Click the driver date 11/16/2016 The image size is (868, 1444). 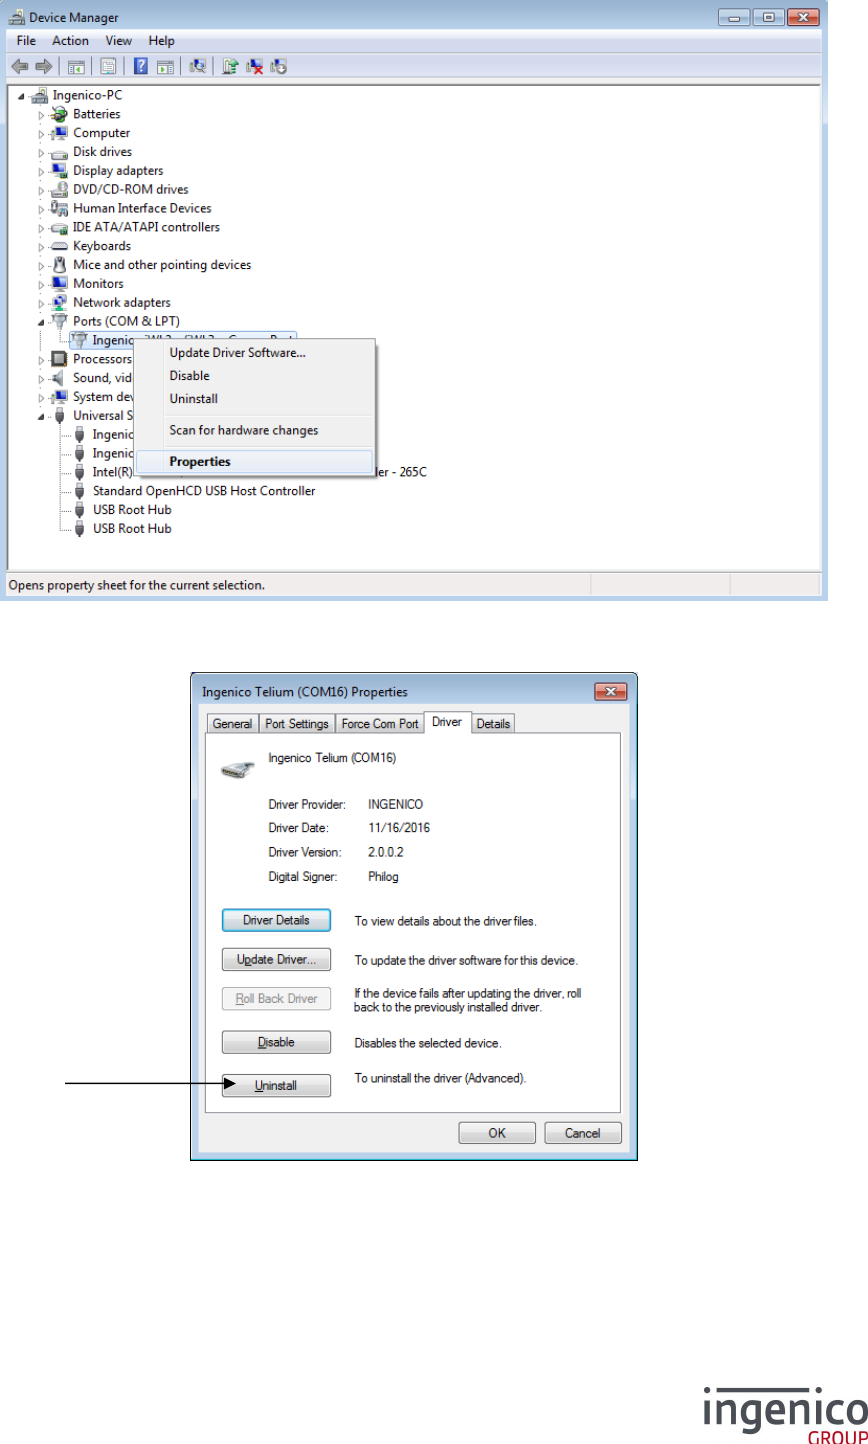(x=399, y=828)
